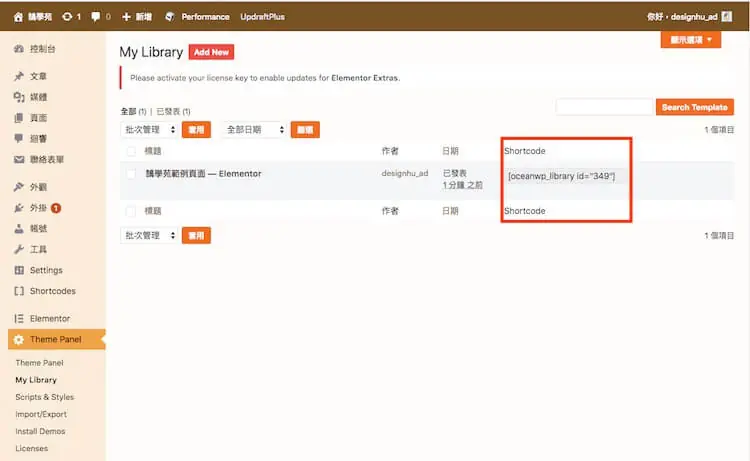Click the bottom bulk actions apply button
750x461 pixels.
196,235
